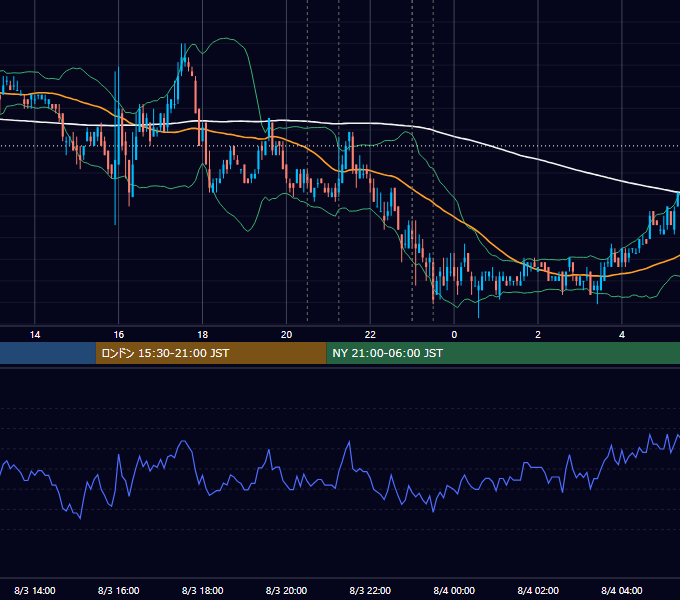Click the ロンドン 15:30-21:00 JST session bar
Screen dimensions: 680x600
pyautogui.click(x=211, y=353)
